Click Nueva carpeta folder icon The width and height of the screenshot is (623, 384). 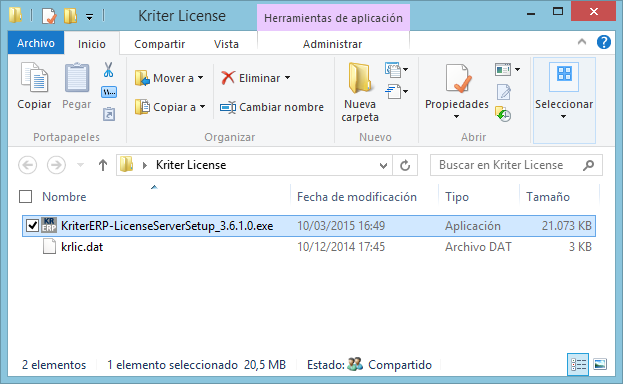[360, 78]
